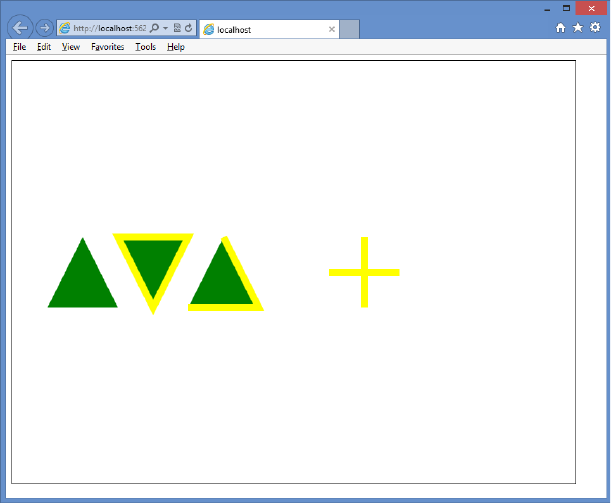This screenshot has width=611, height=503.
Task: Minimize the browser window
Action: [547, 9]
